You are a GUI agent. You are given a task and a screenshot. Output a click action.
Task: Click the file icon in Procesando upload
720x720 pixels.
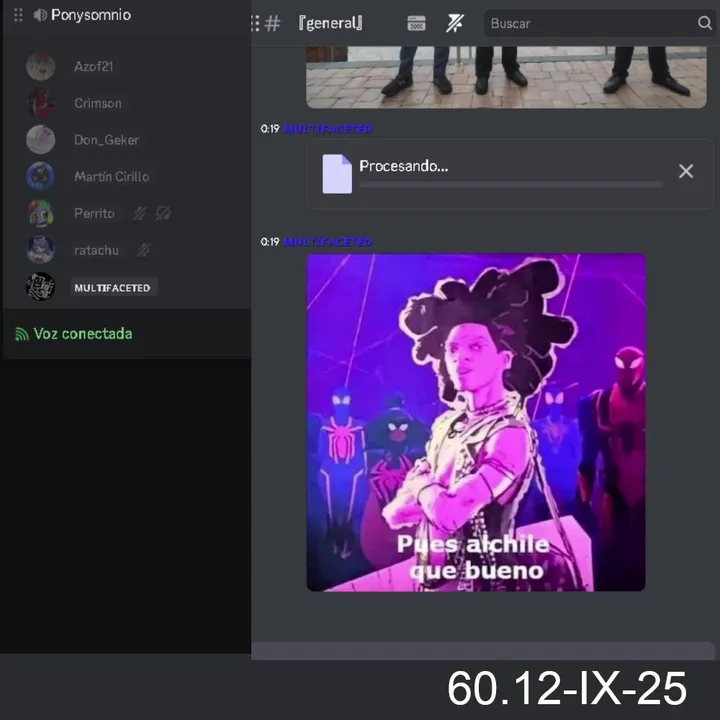pos(337,174)
